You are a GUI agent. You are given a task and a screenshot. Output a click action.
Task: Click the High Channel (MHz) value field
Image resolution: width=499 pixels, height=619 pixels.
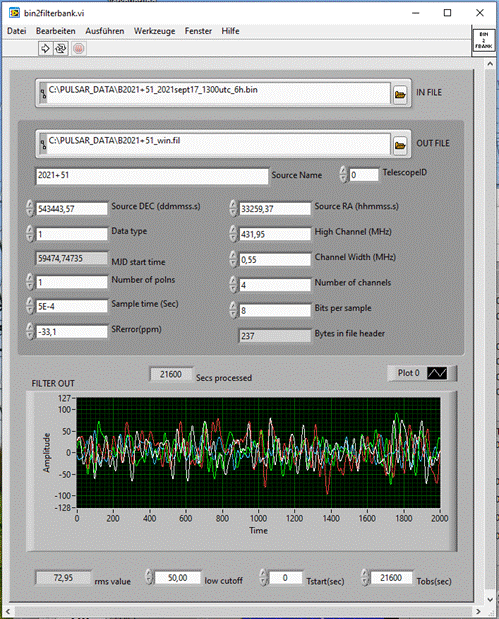pyautogui.click(x=275, y=234)
